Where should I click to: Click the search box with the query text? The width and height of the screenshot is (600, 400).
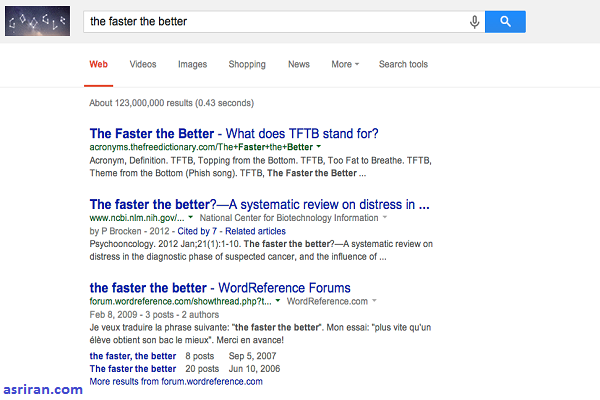(x=270, y=21)
